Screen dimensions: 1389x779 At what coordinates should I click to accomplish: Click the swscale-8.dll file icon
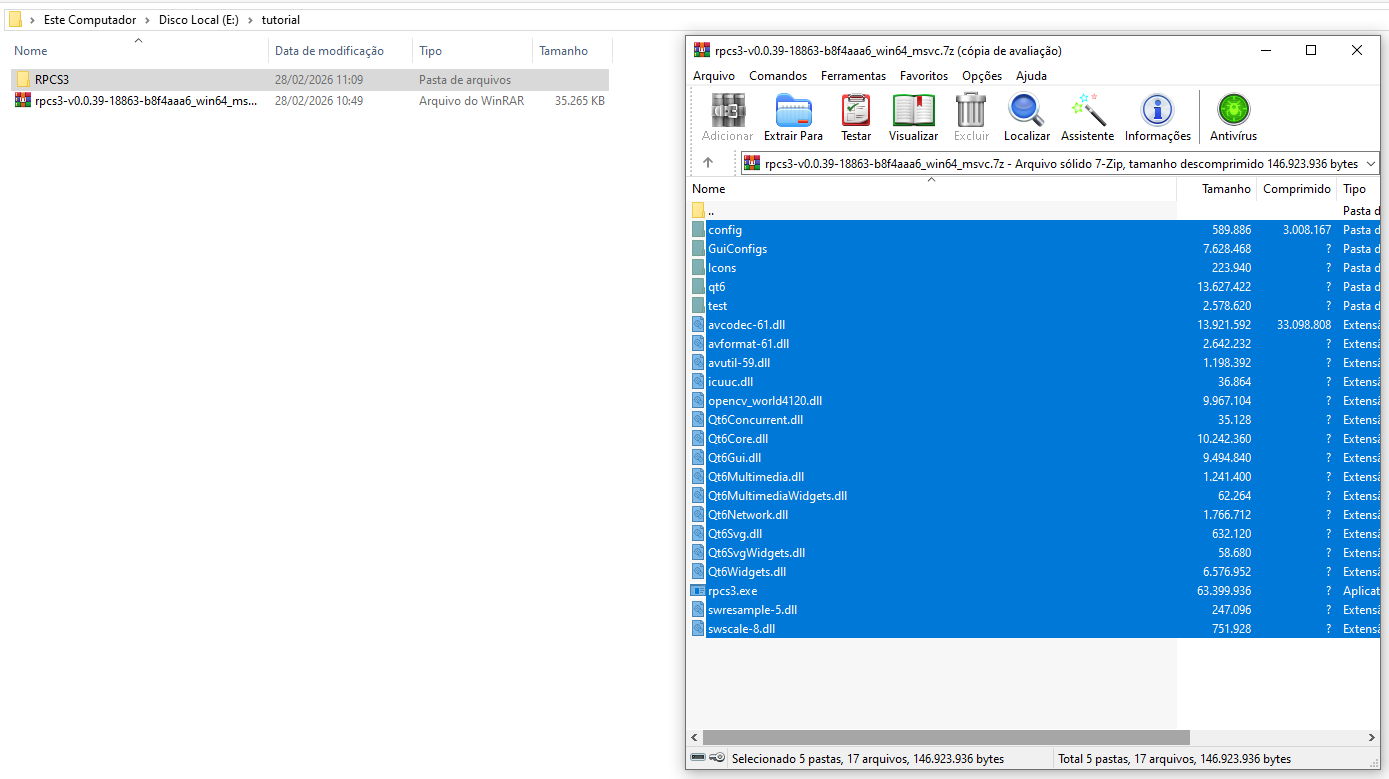coord(698,629)
